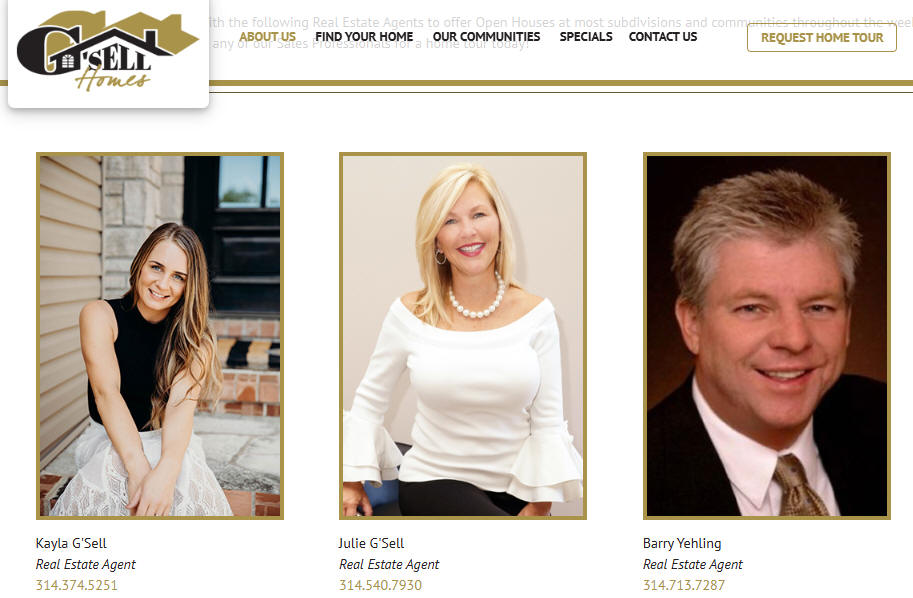Select Barry Yehling's headshot photo

(x=767, y=336)
